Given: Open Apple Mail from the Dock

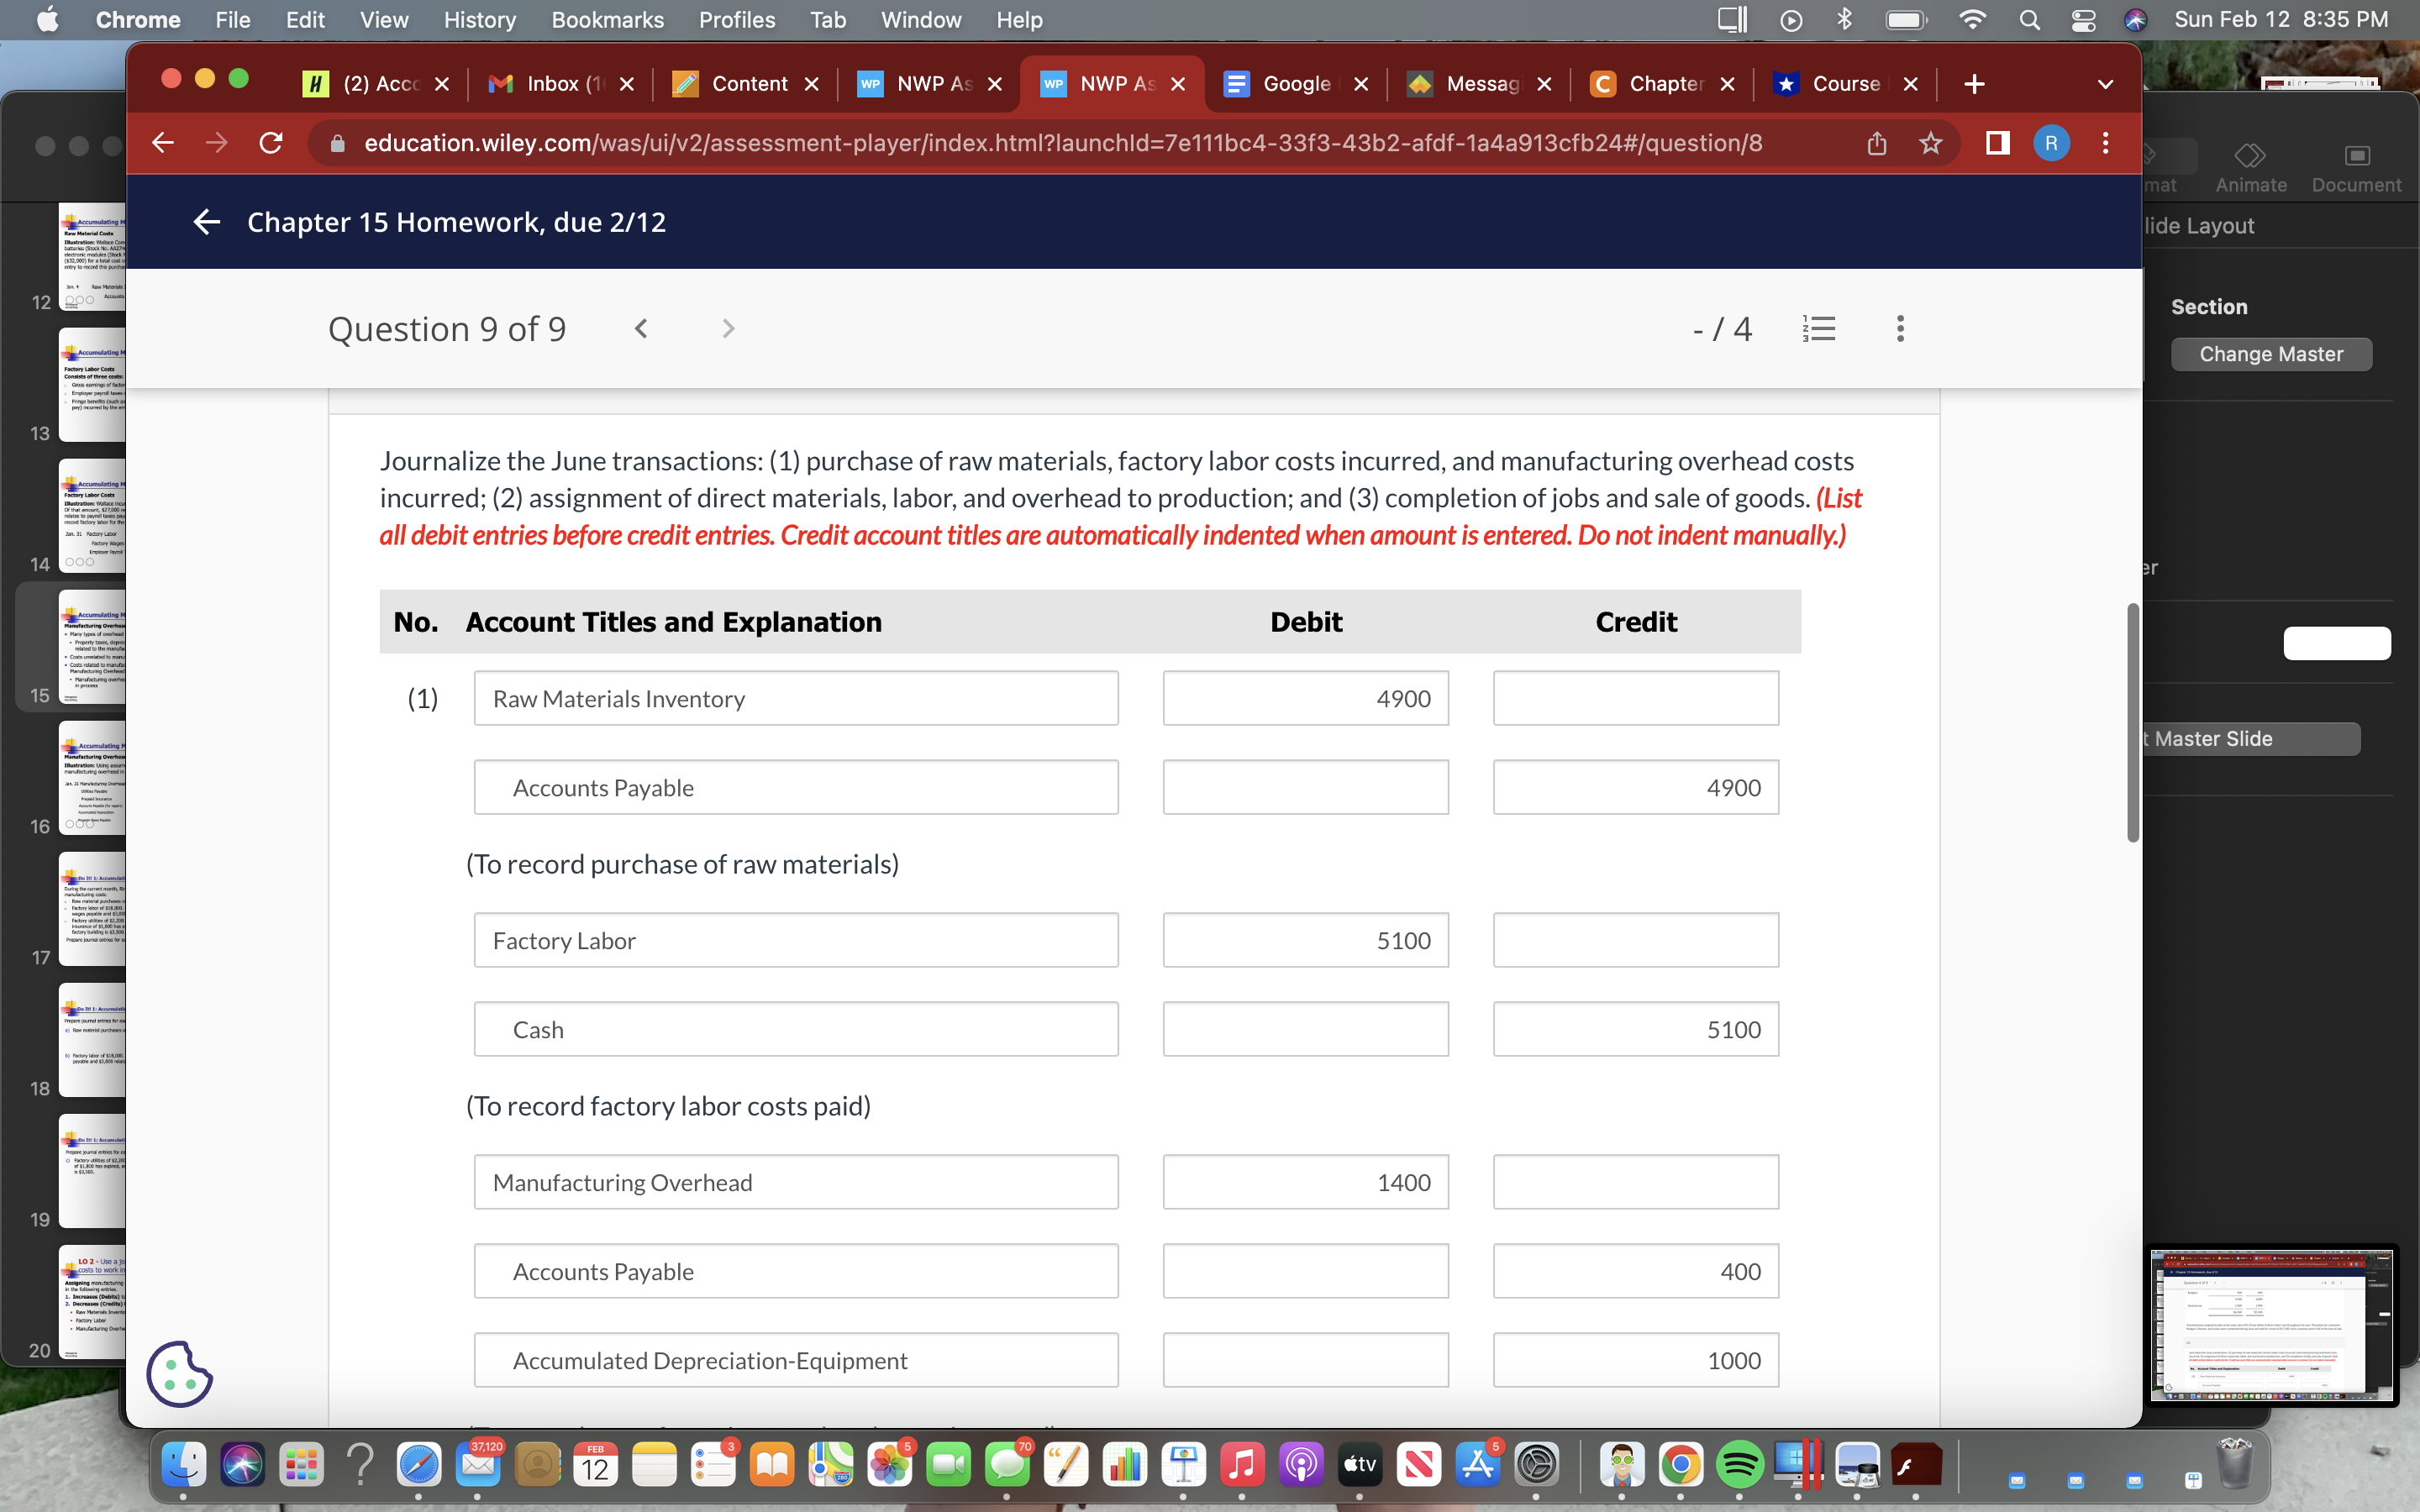Looking at the screenshot, I should pyautogui.click(x=480, y=1464).
